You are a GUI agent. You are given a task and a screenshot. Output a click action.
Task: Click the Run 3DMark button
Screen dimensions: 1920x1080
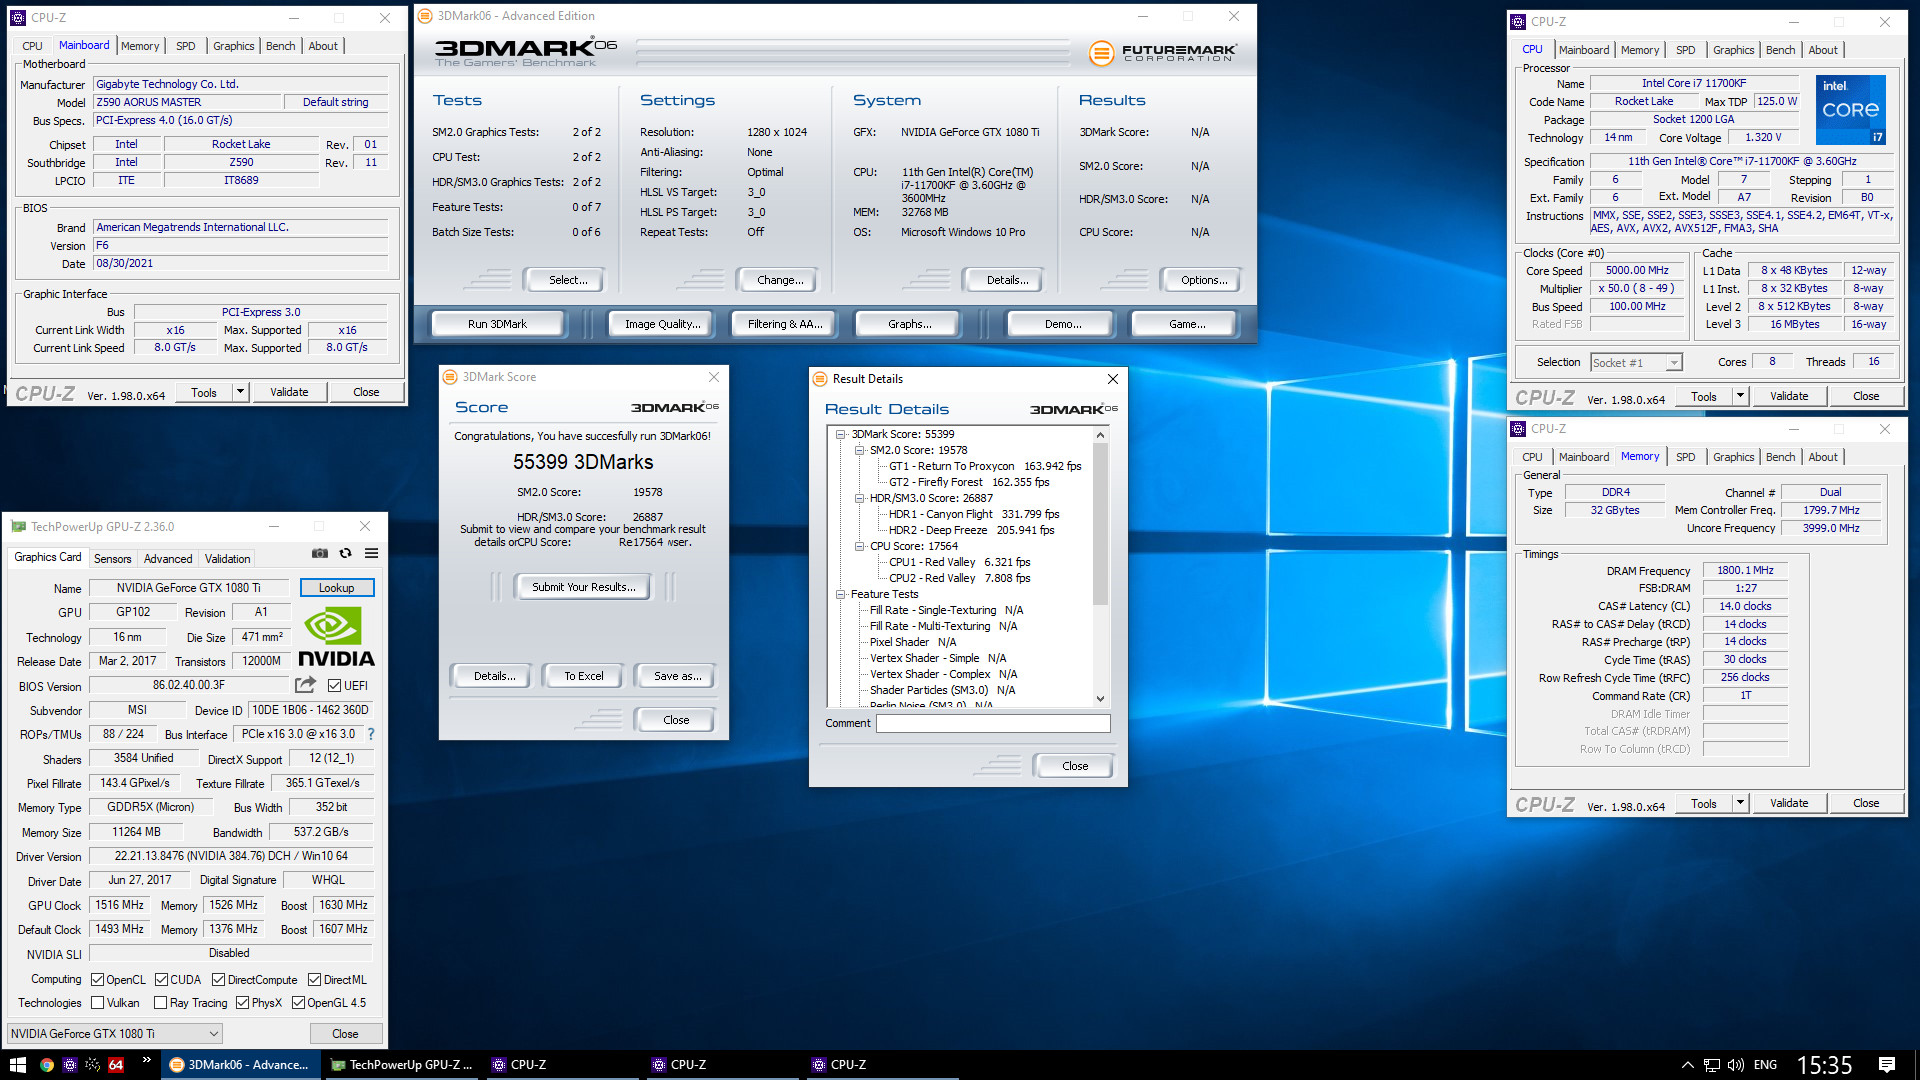pyautogui.click(x=497, y=324)
